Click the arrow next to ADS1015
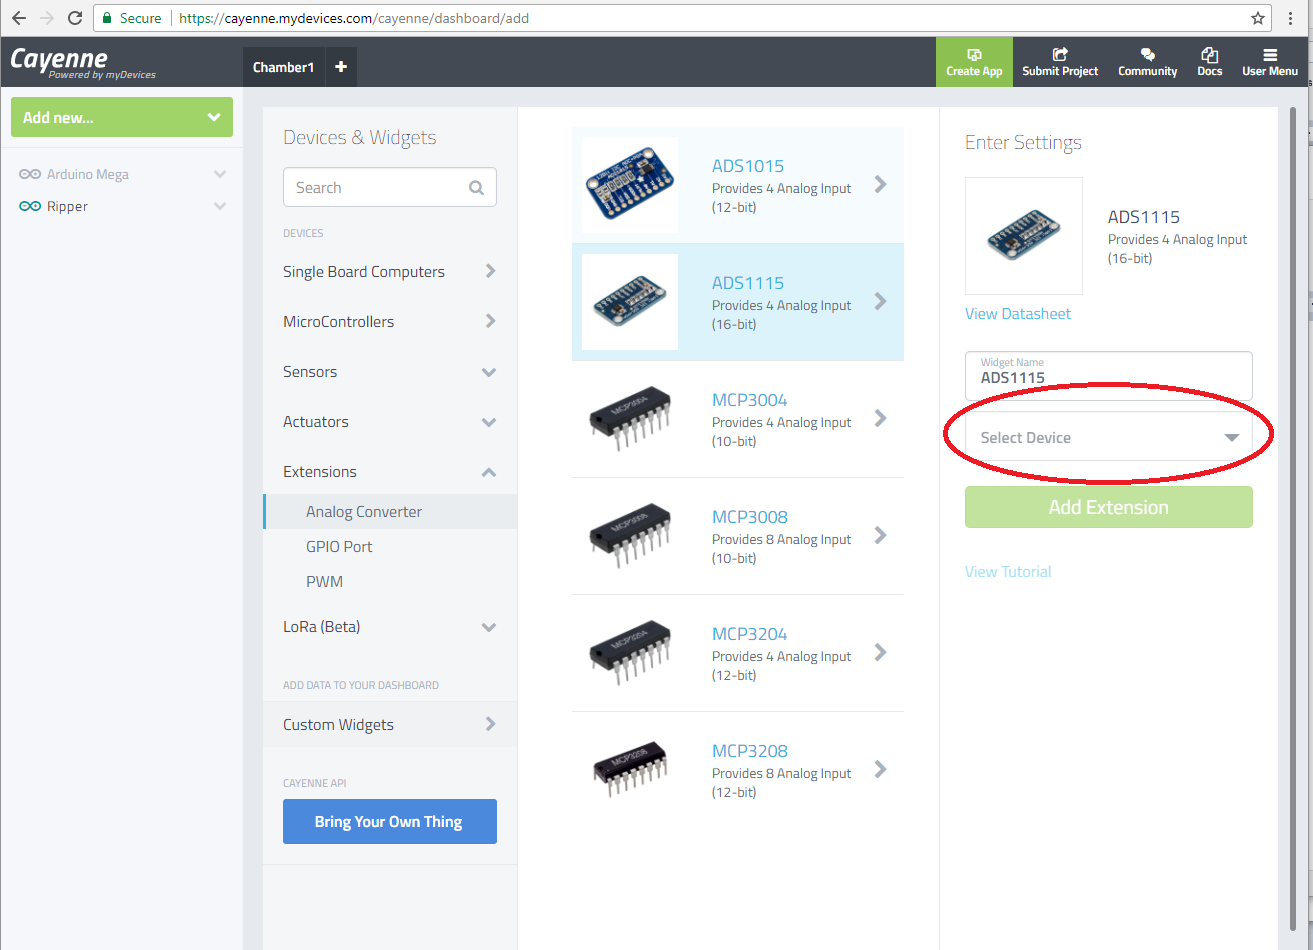1313x950 pixels. tap(881, 184)
